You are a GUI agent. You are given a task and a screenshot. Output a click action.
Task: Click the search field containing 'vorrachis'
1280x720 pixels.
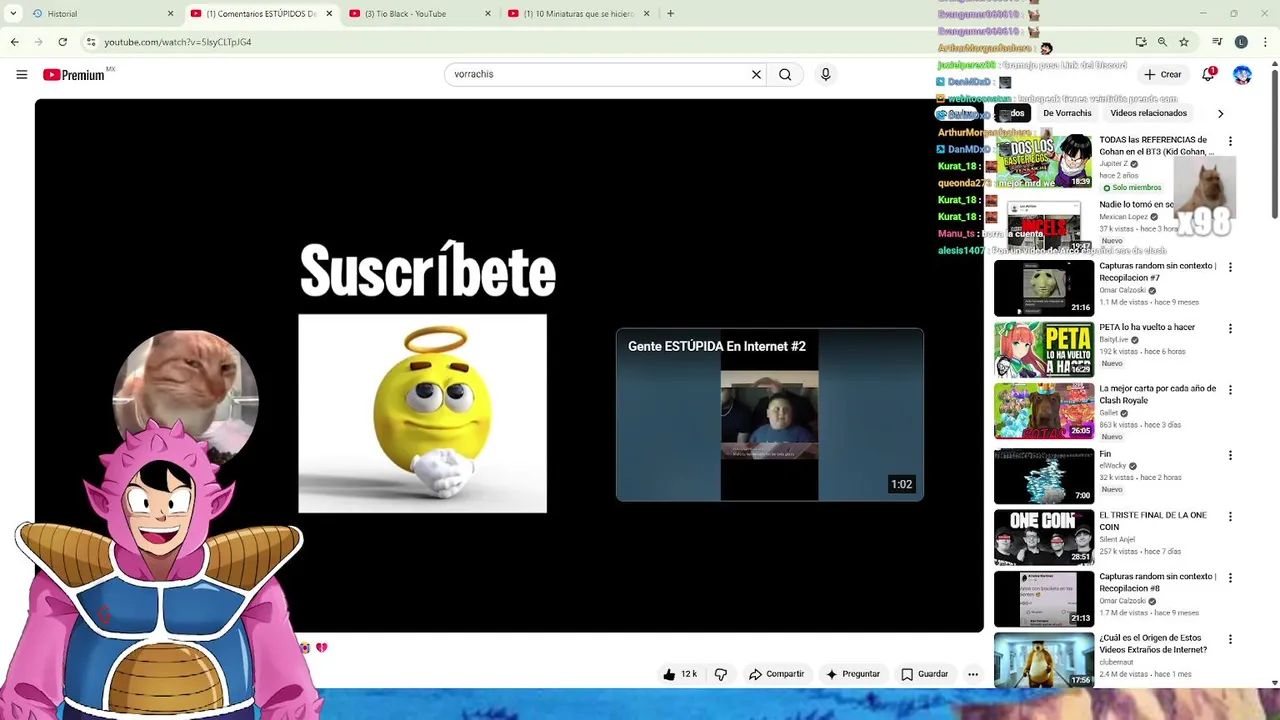pyautogui.click(x=595, y=74)
